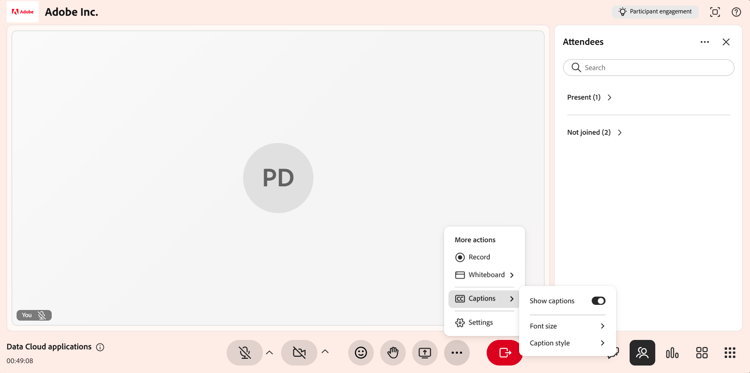Click the Show captions label
This screenshot has height=373, width=750.
click(x=551, y=301)
